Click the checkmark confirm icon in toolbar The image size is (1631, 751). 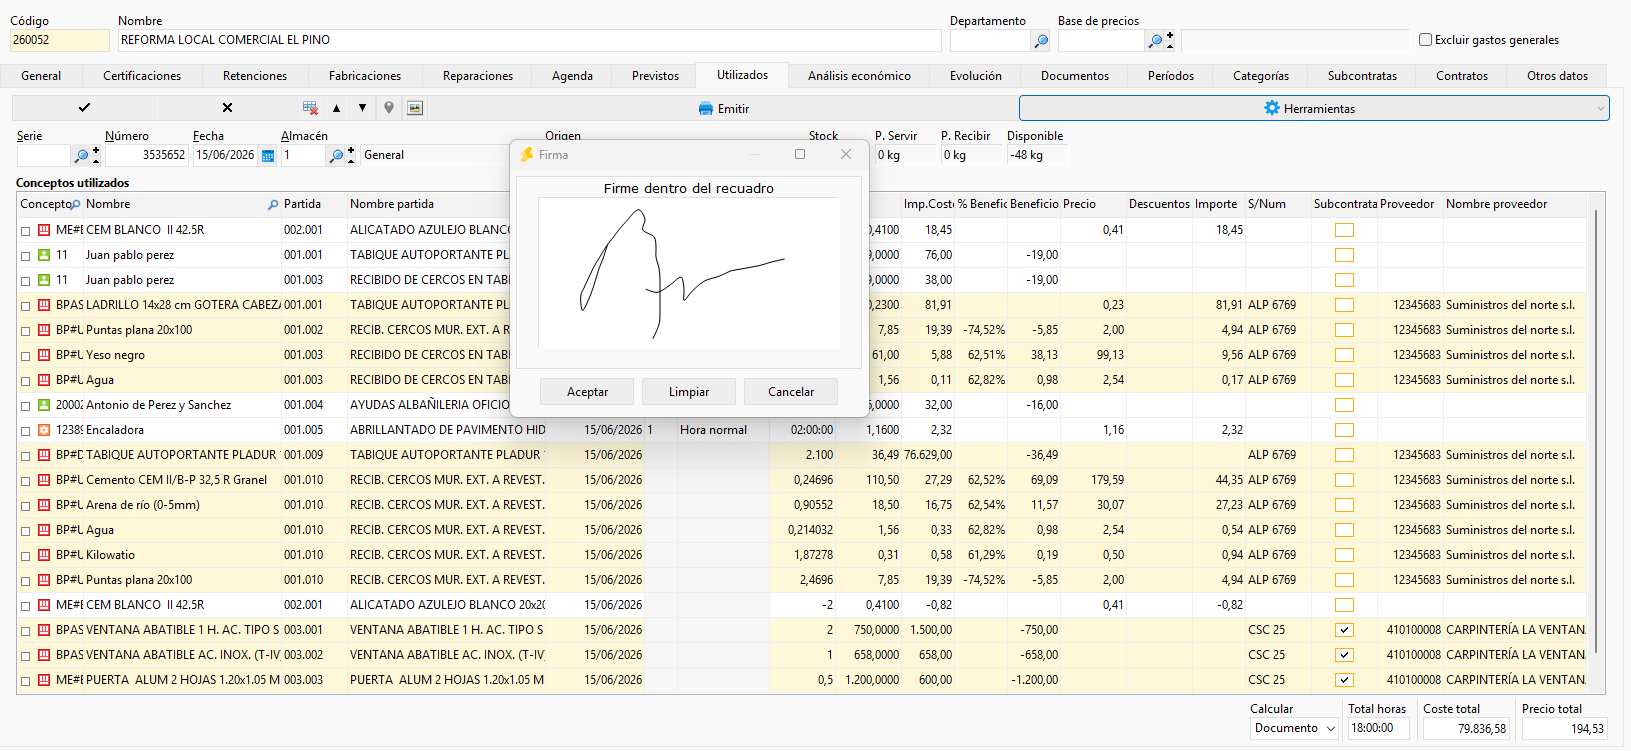84,108
